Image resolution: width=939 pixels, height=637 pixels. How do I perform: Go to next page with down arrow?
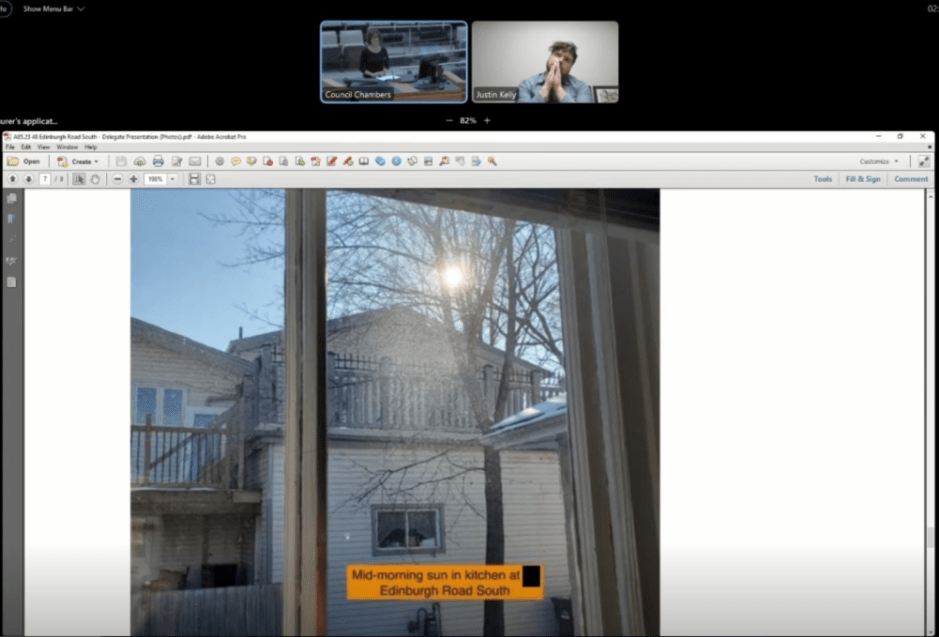tap(28, 179)
